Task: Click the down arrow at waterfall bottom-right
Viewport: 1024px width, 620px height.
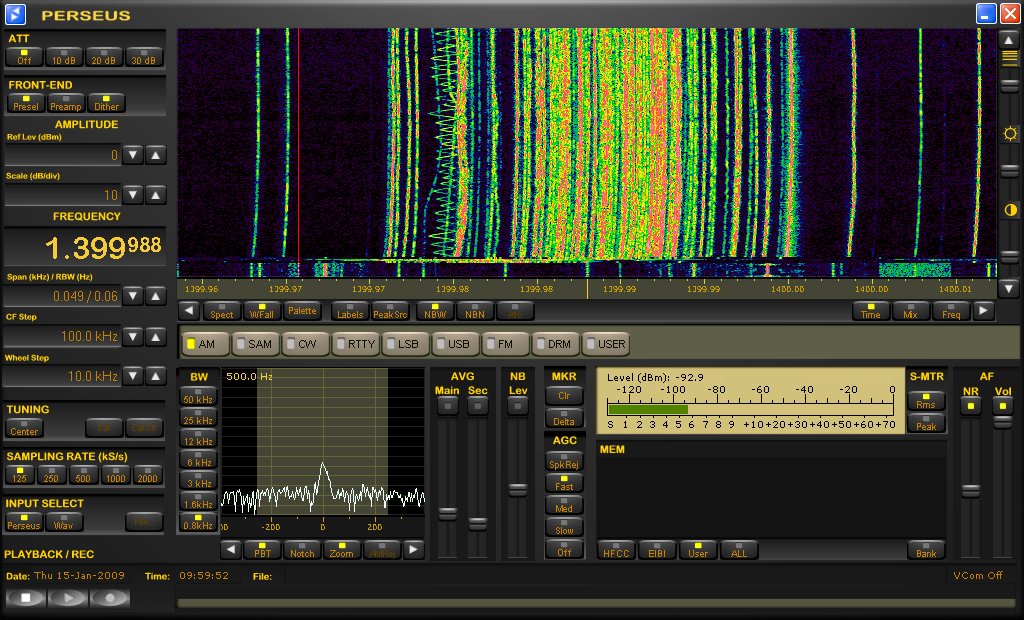Action: point(1009,287)
